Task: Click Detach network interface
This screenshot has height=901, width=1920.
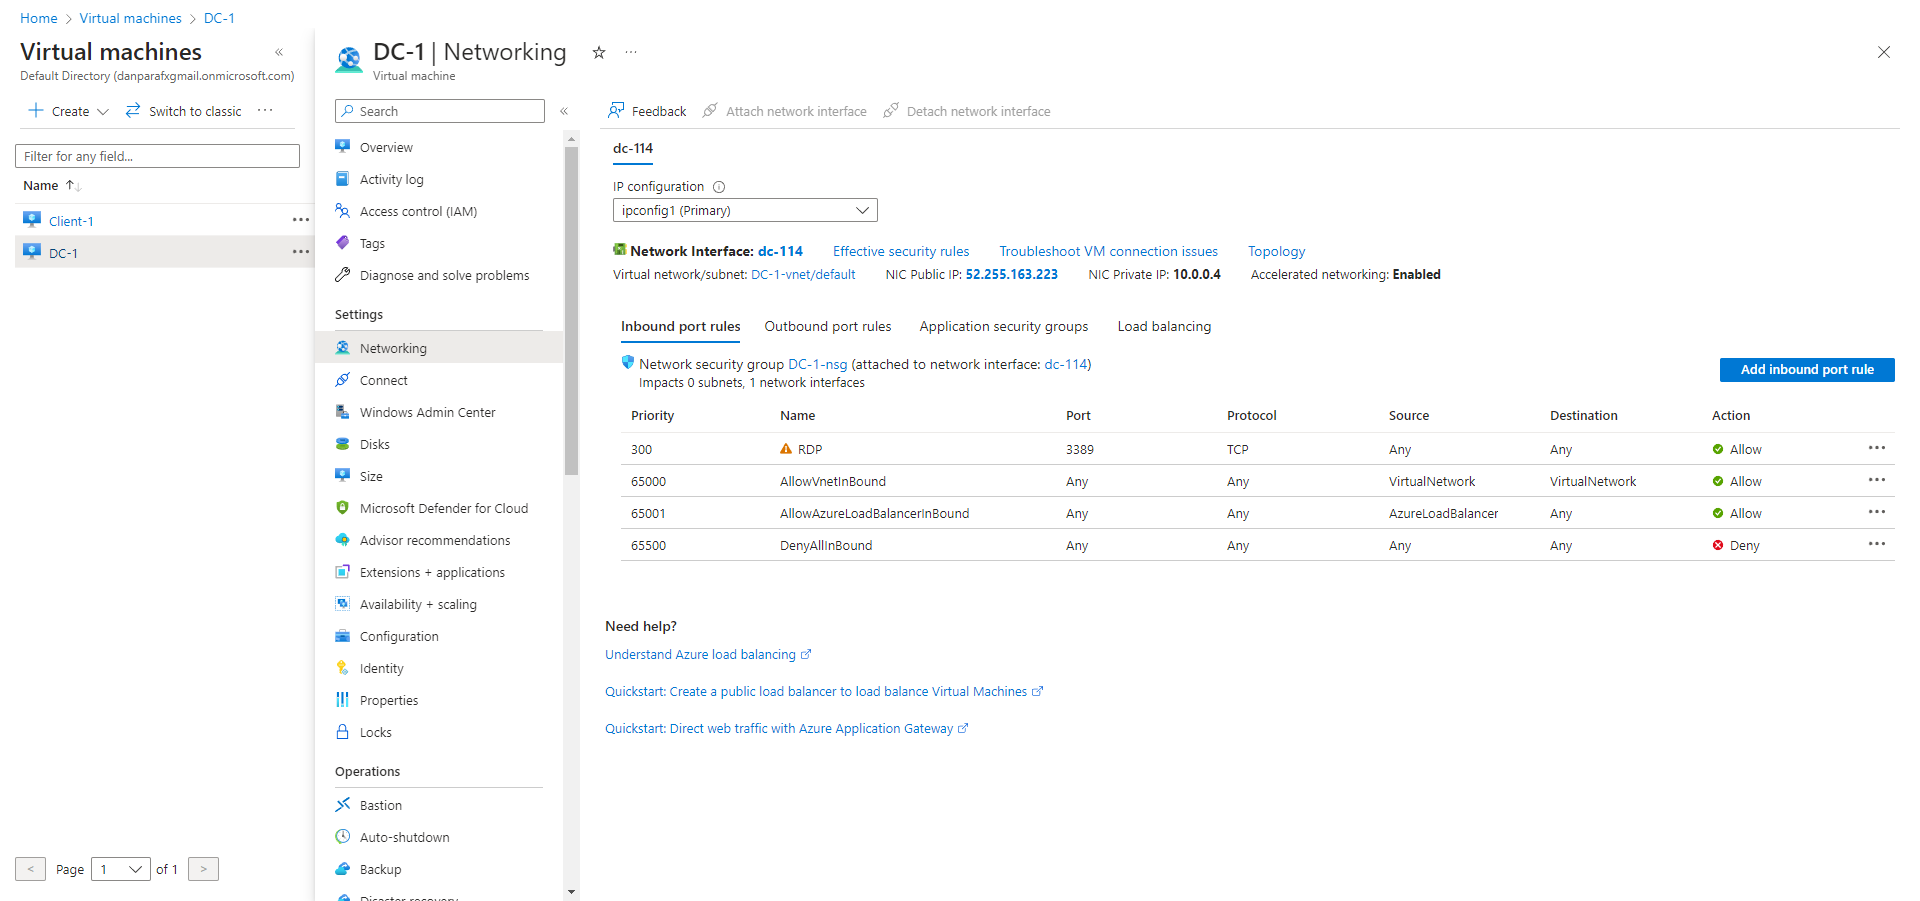Action: point(967,111)
